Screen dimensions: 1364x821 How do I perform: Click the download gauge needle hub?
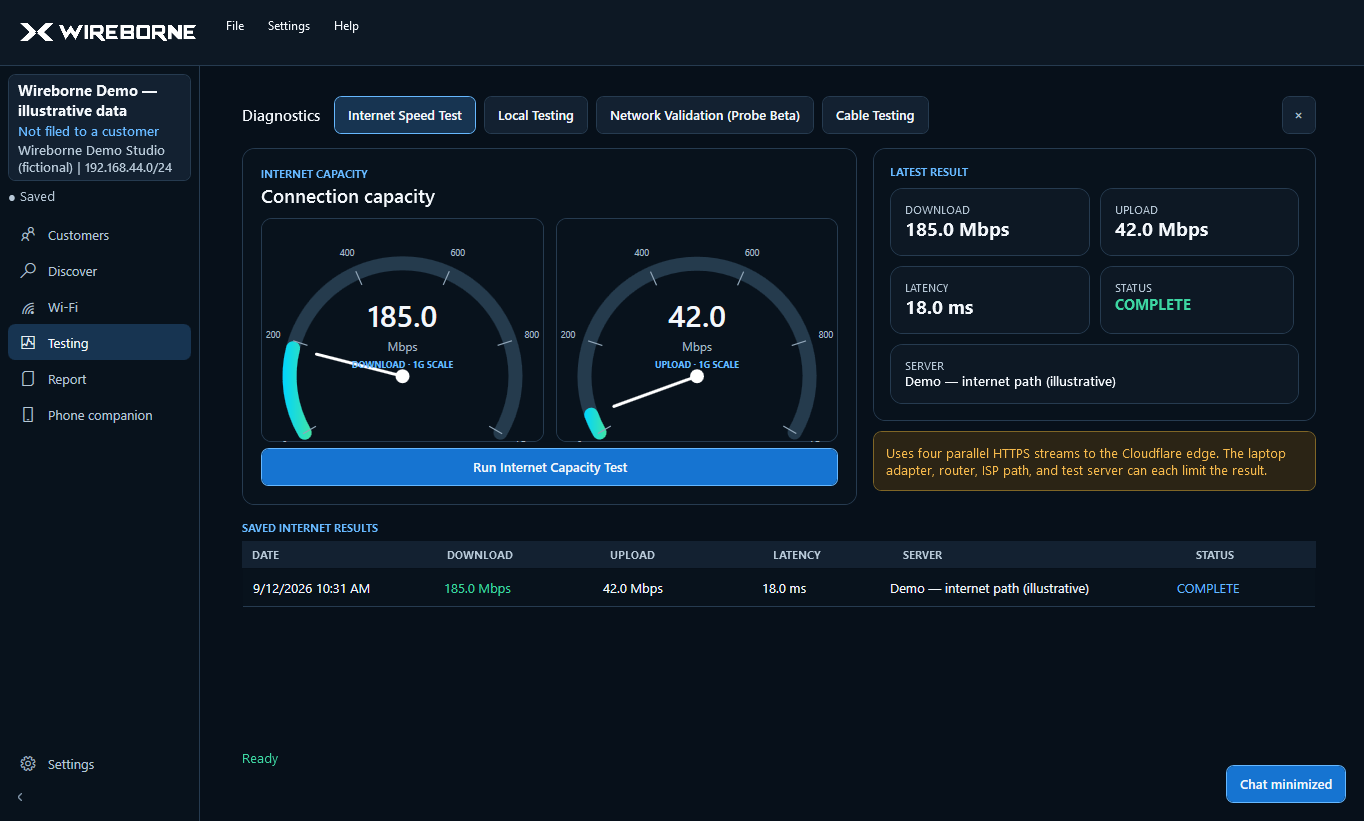click(402, 376)
